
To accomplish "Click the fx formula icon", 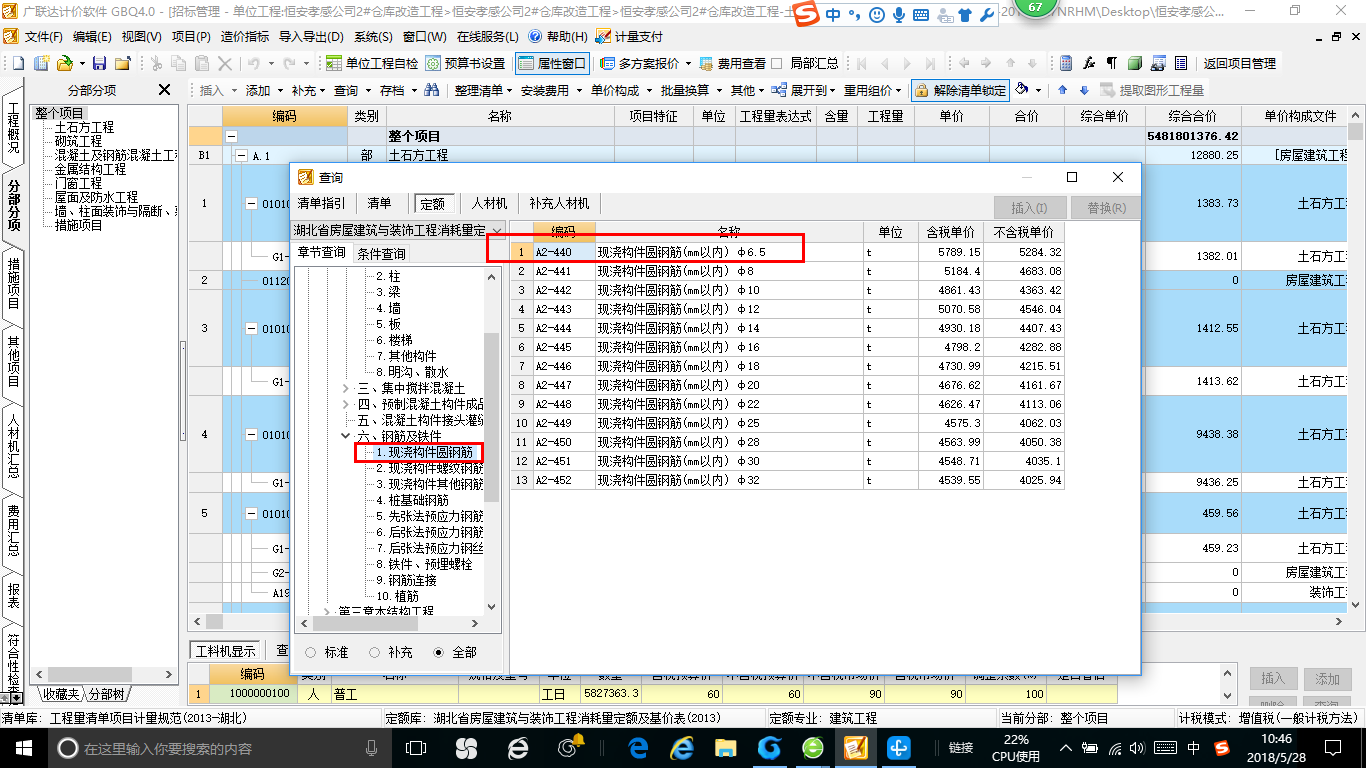I will 1089,63.
